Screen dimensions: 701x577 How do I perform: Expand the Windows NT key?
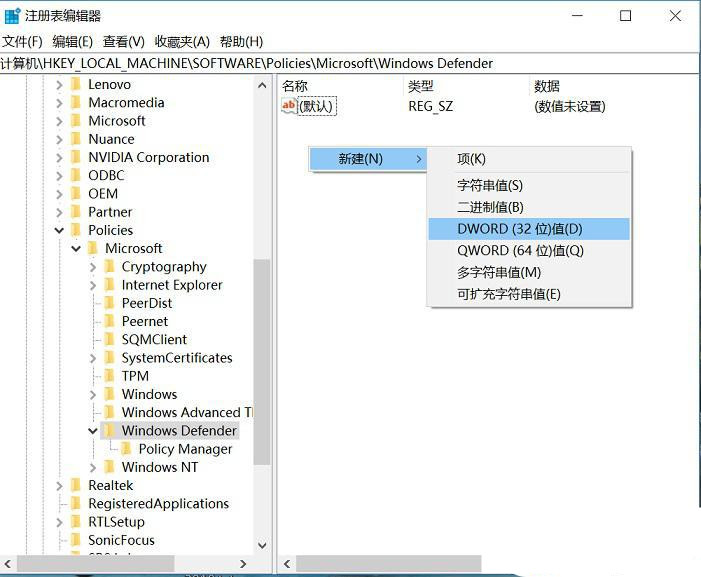tap(93, 467)
